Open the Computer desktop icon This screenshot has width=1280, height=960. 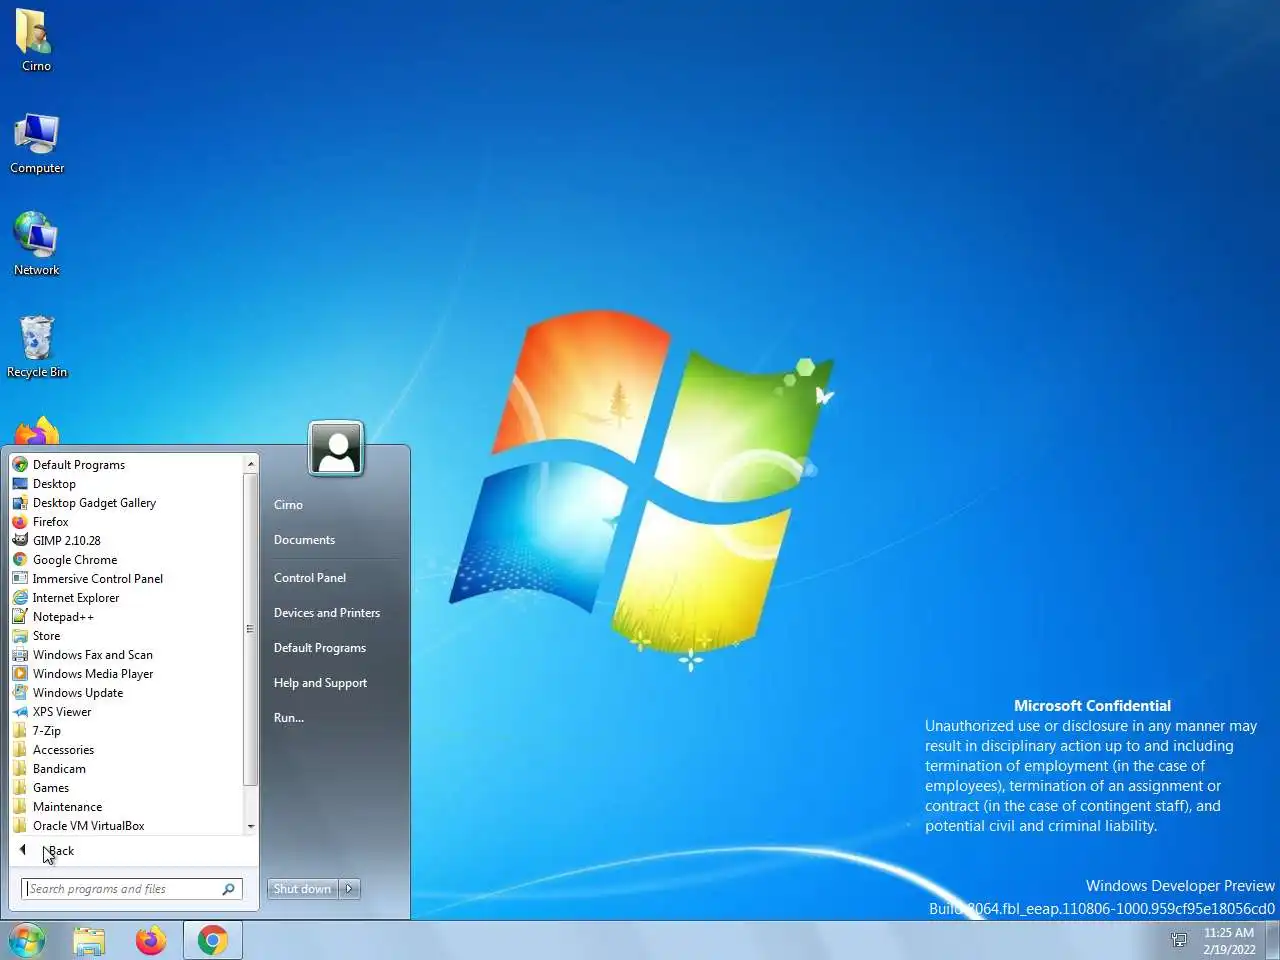click(37, 143)
